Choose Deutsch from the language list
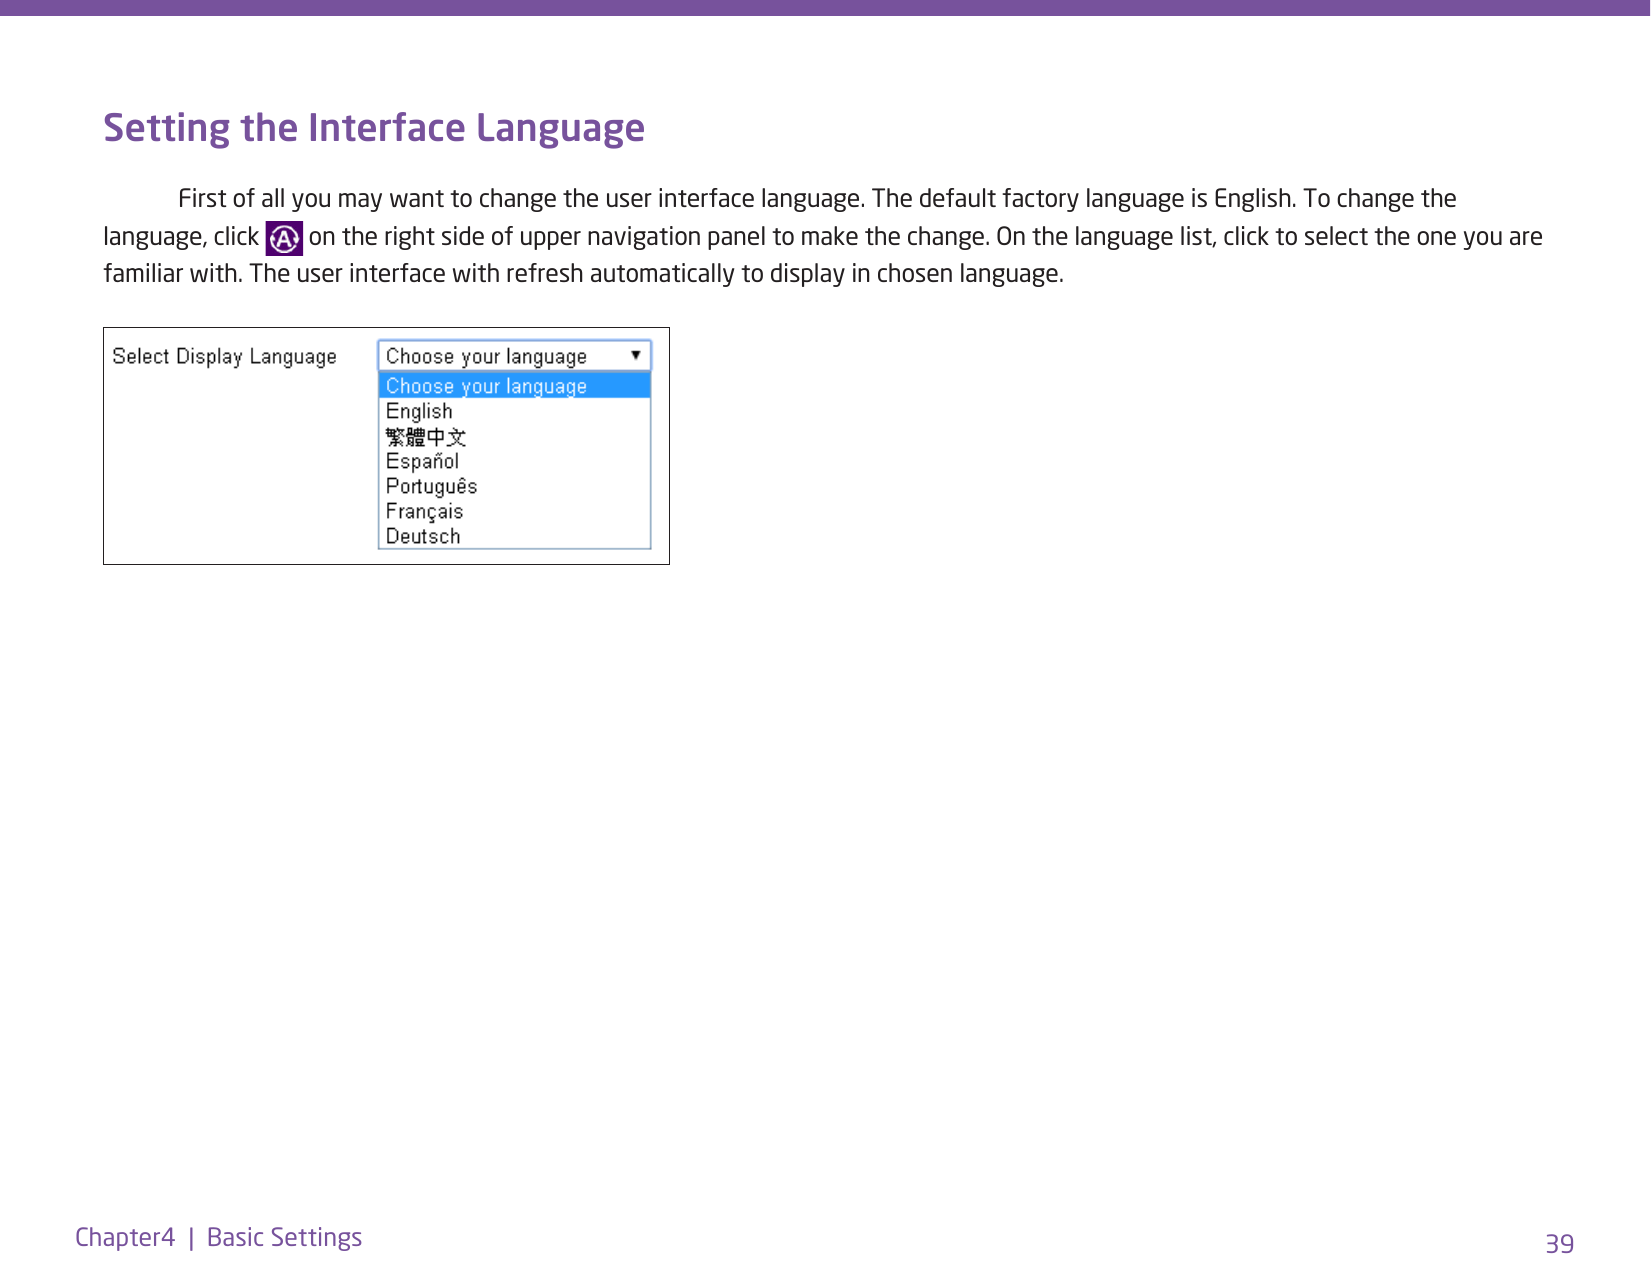The height and width of the screenshot is (1275, 1651). 514,536
